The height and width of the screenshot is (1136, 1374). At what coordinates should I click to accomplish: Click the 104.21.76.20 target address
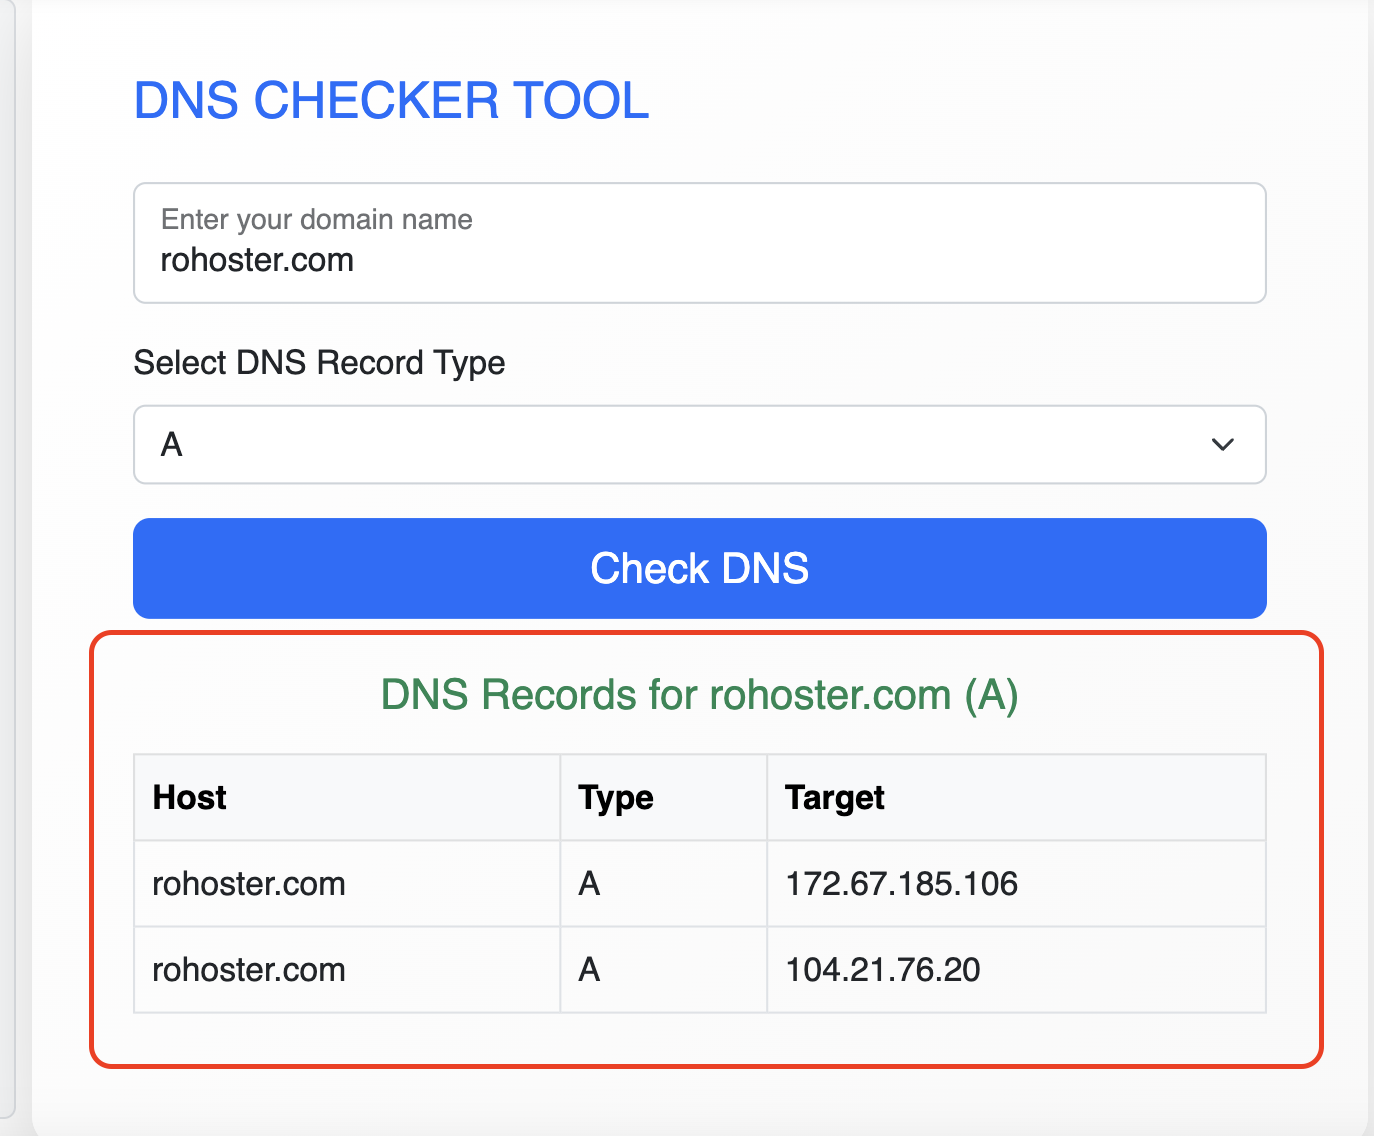coord(882,970)
